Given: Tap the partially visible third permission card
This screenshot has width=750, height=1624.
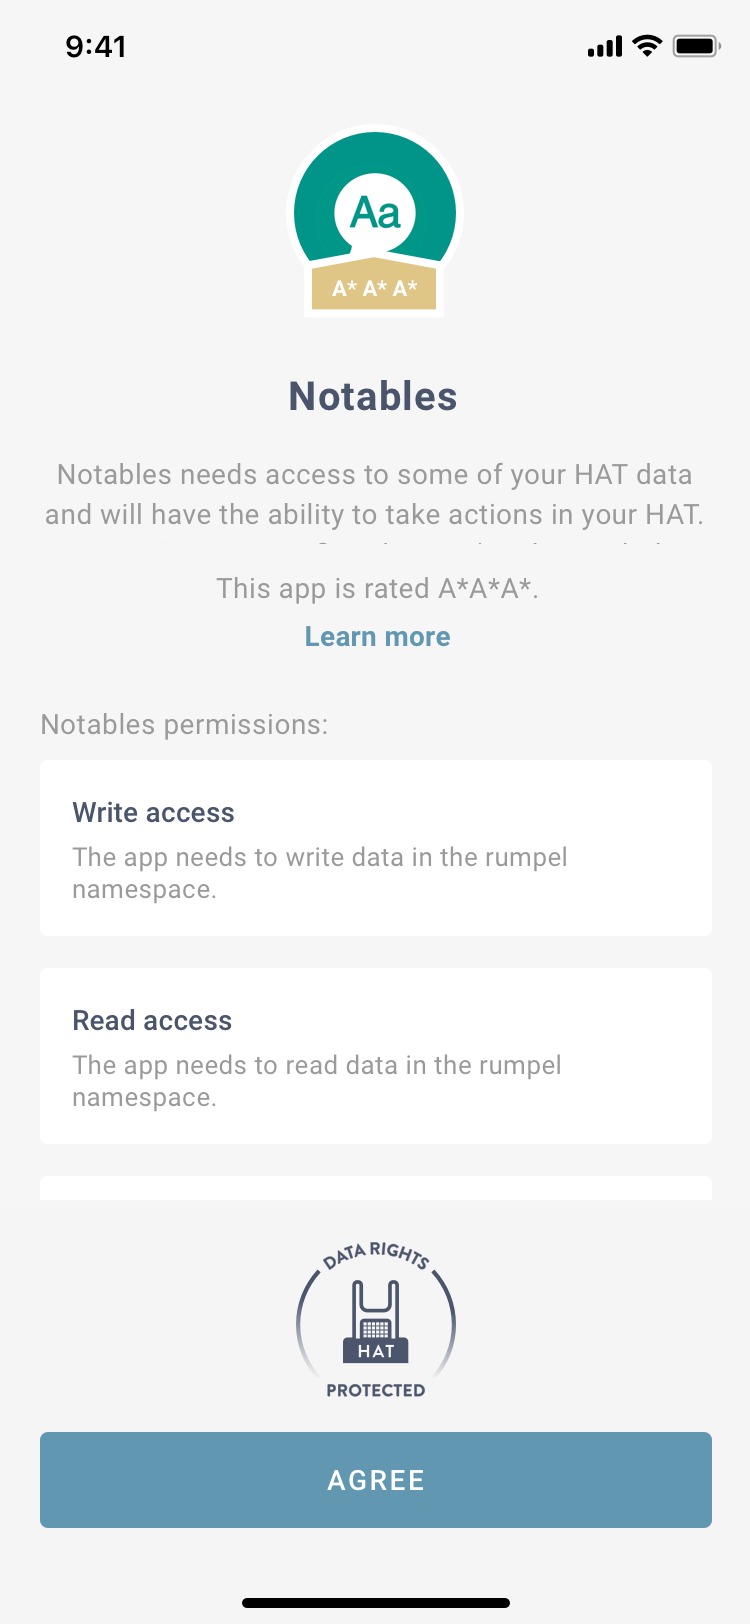Looking at the screenshot, I should point(376,1188).
